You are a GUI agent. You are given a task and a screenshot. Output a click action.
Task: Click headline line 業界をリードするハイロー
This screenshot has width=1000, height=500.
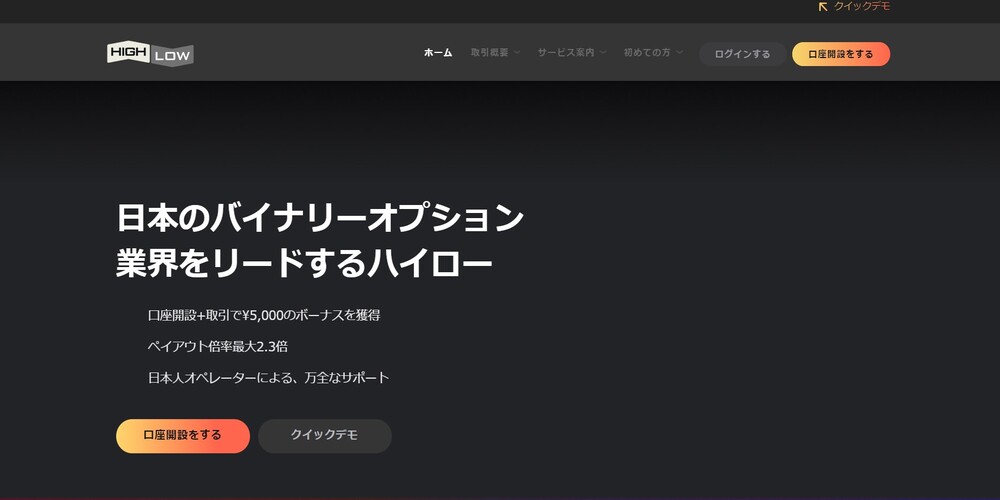click(x=304, y=264)
